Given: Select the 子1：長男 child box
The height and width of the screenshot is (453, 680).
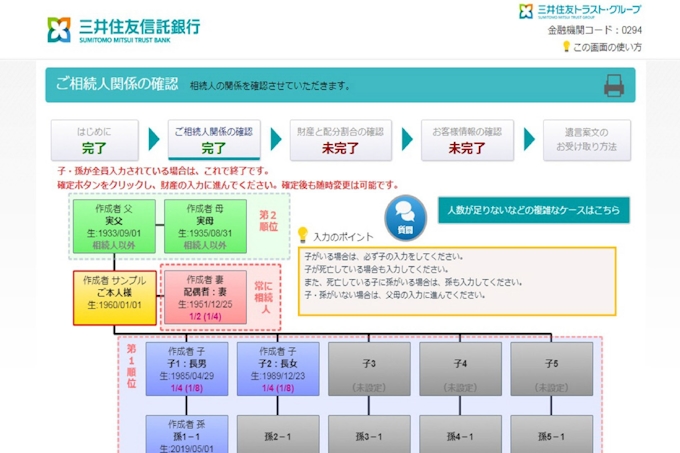Looking at the screenshot, I should pyautogui.click(x=186, y=370).
